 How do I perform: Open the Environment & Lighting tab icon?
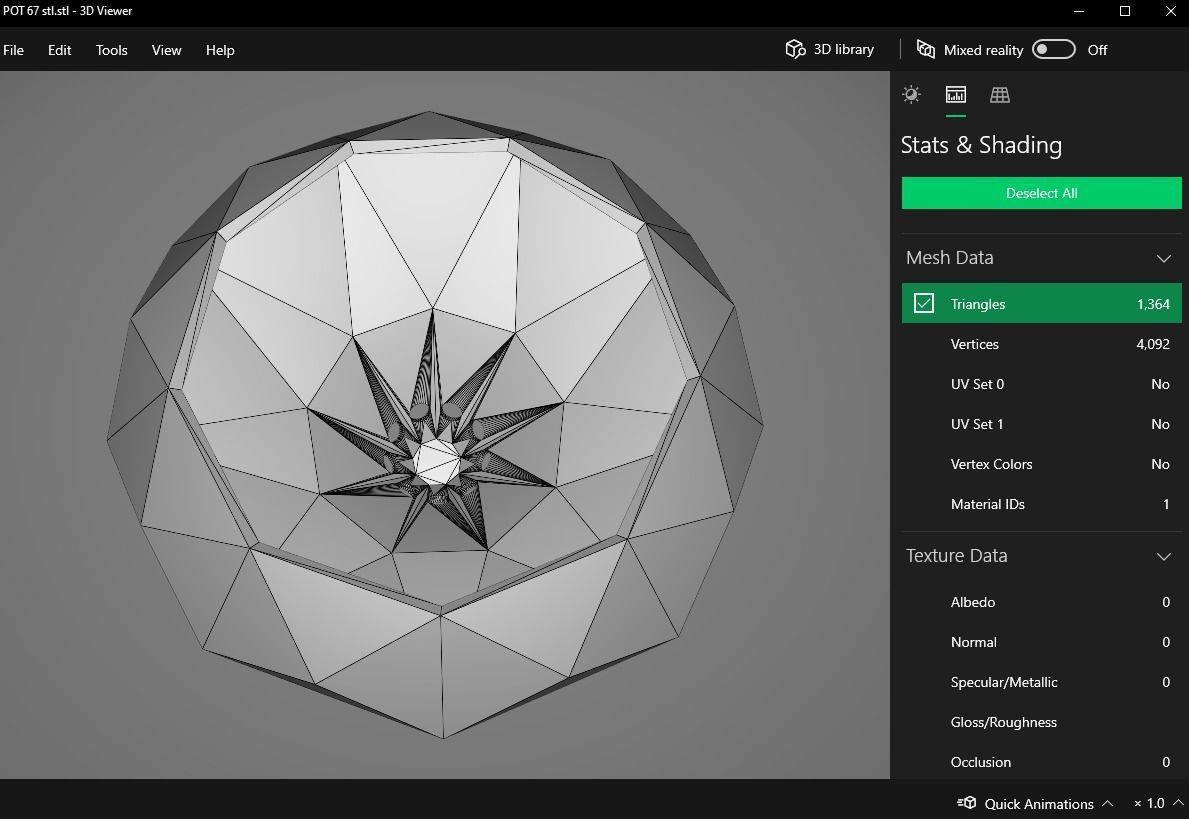coord(911,95)
